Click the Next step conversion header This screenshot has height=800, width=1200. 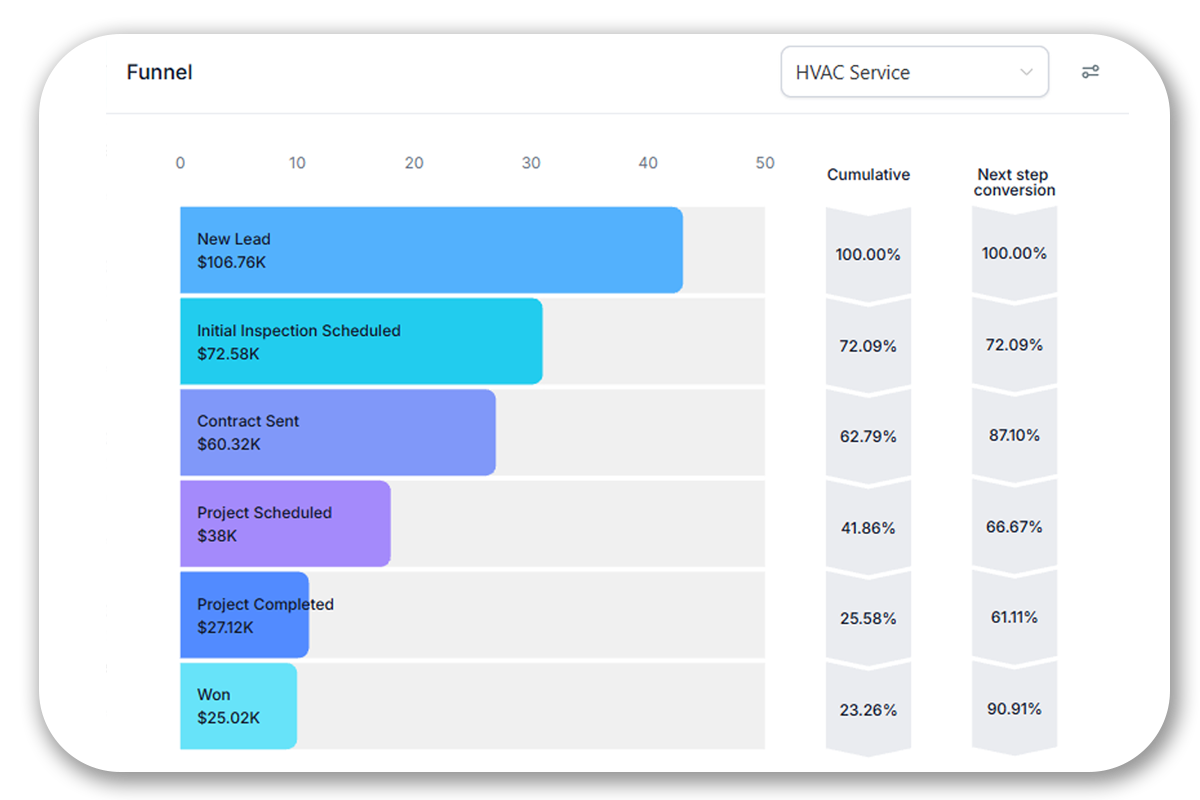click(1014, 182)
